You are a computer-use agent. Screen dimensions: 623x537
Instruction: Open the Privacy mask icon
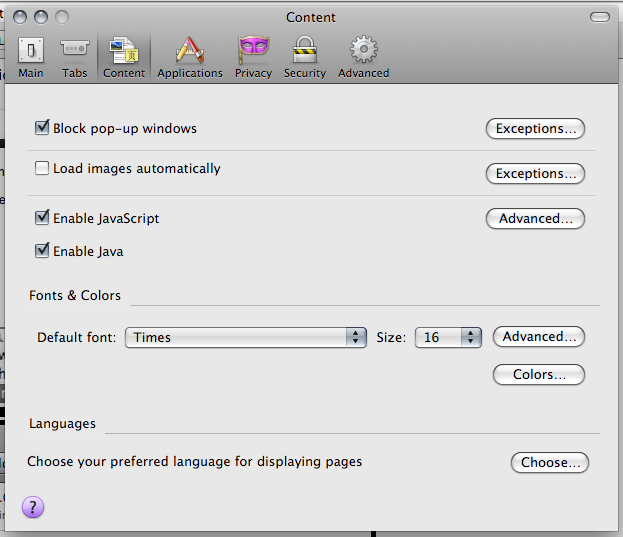(253, 50)
